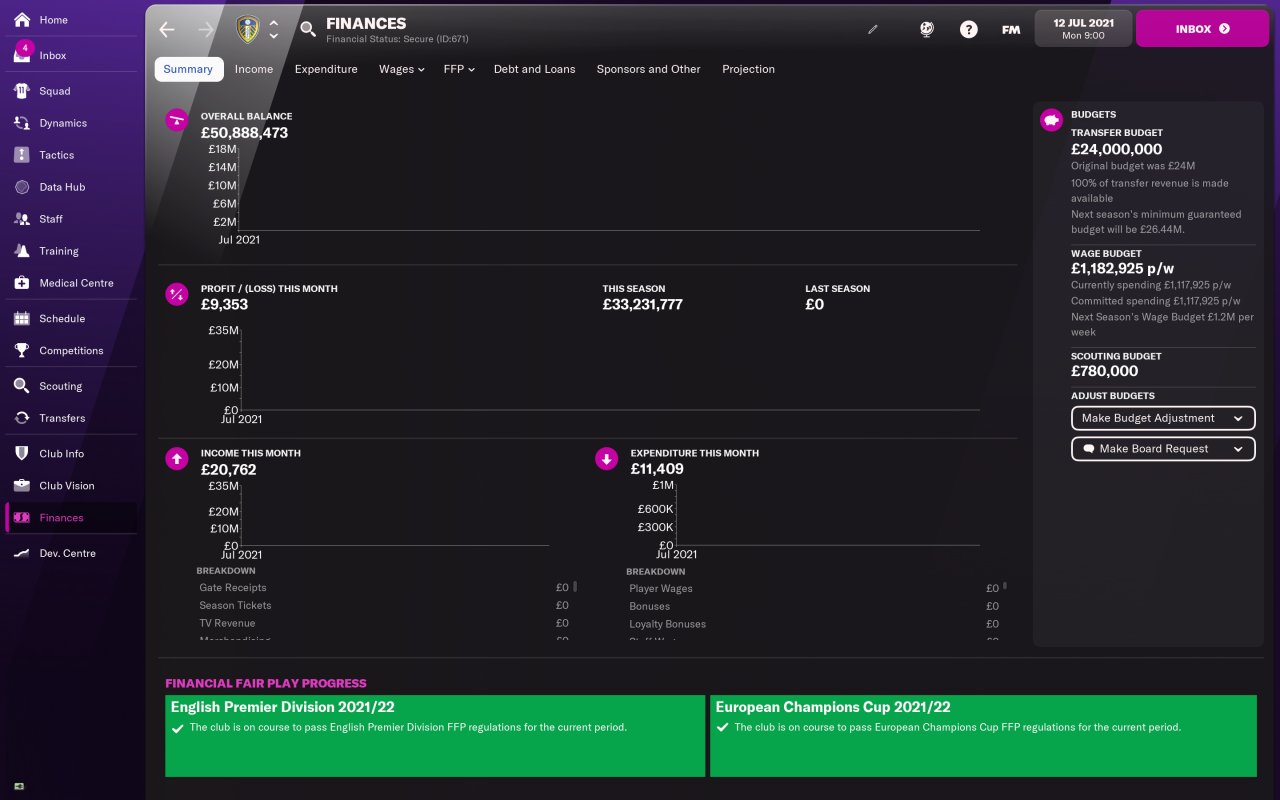Viewport: 1280px width, 800px height.
Task: Click the Loyalty Bonuses expenditure row
Action: [813, 625]
